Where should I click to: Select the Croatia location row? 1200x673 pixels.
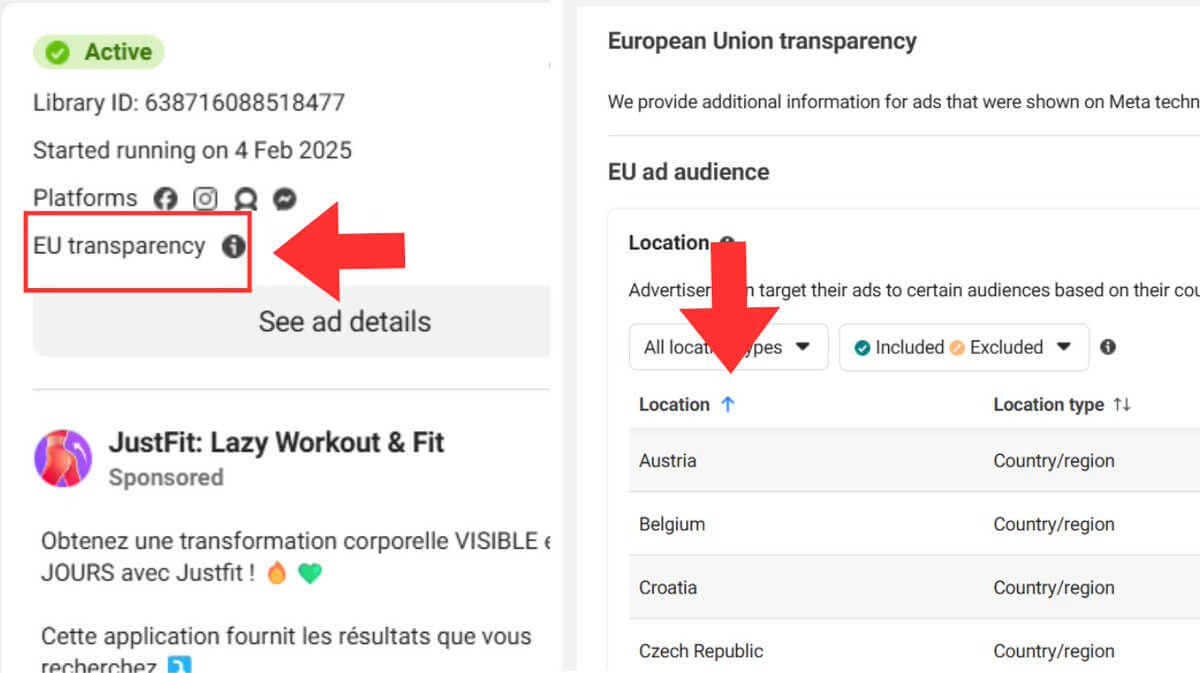tap(914, 587)
